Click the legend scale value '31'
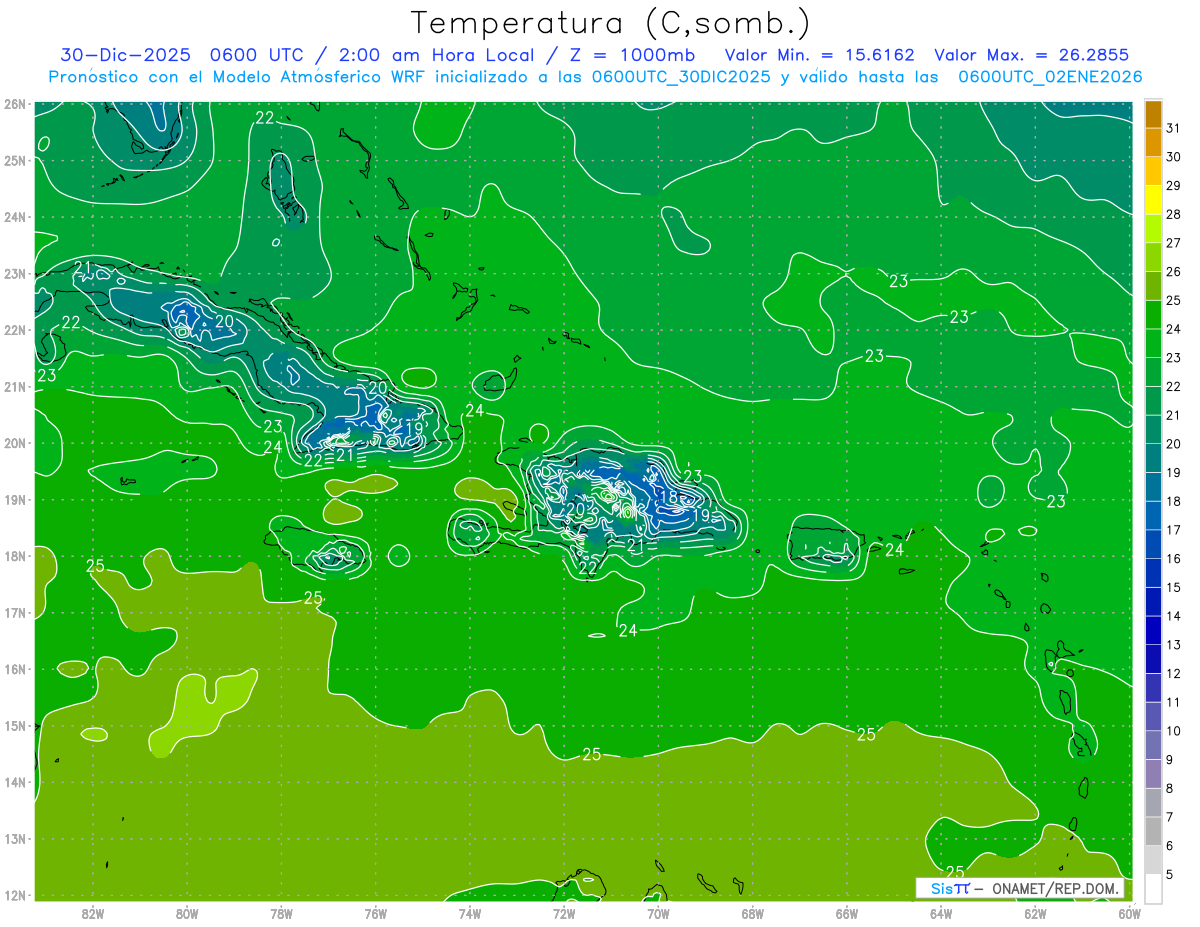The width and height of the screenshot is (1200, 927). [x=1173, y=128]
